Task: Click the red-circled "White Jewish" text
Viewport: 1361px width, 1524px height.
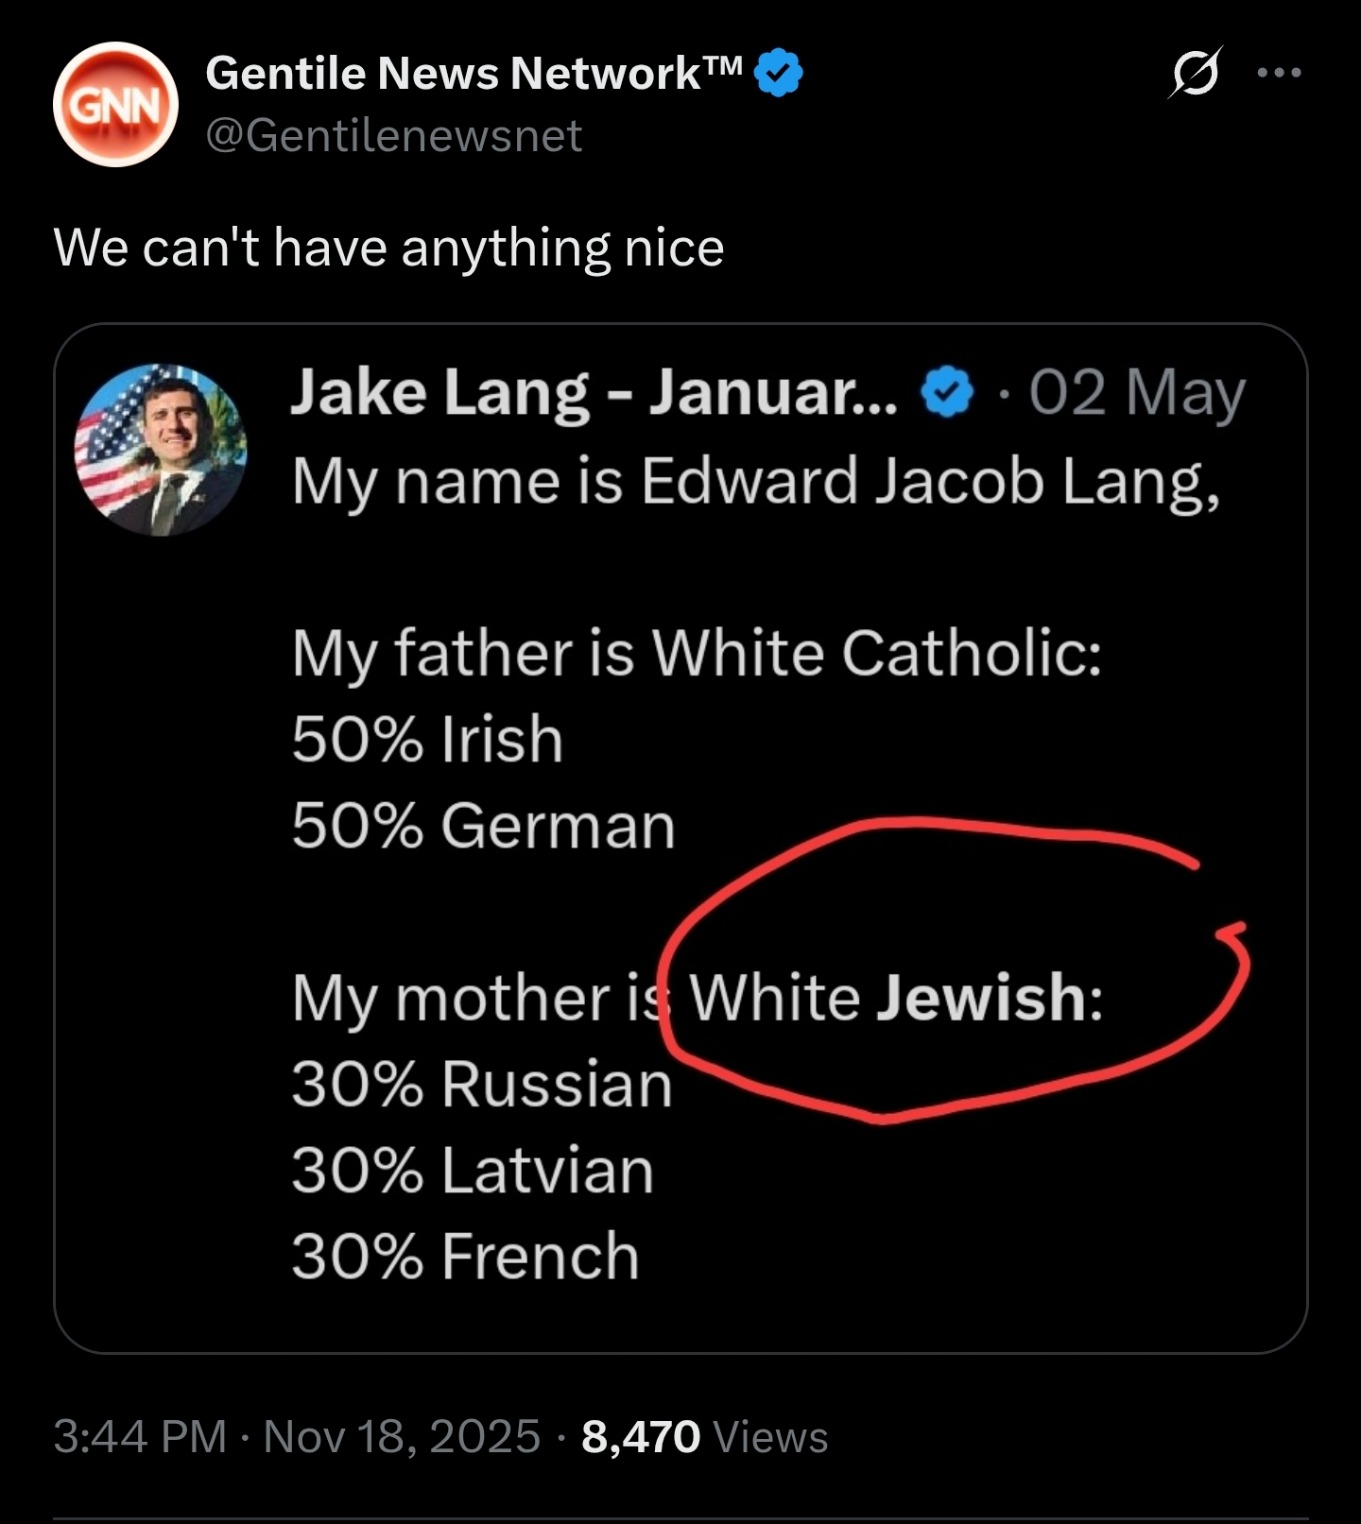Action: click(895, 997)
